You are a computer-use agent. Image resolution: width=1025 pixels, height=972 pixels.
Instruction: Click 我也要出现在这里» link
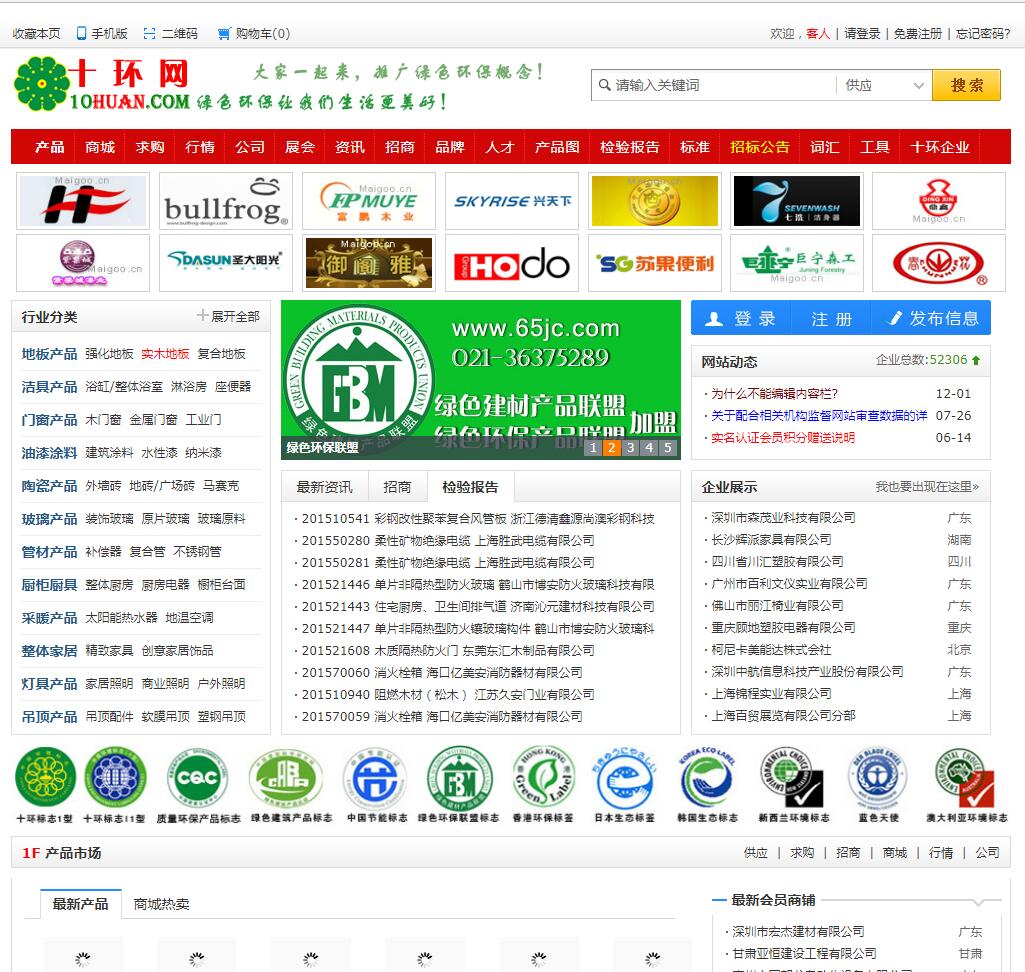tap(927, 486)
